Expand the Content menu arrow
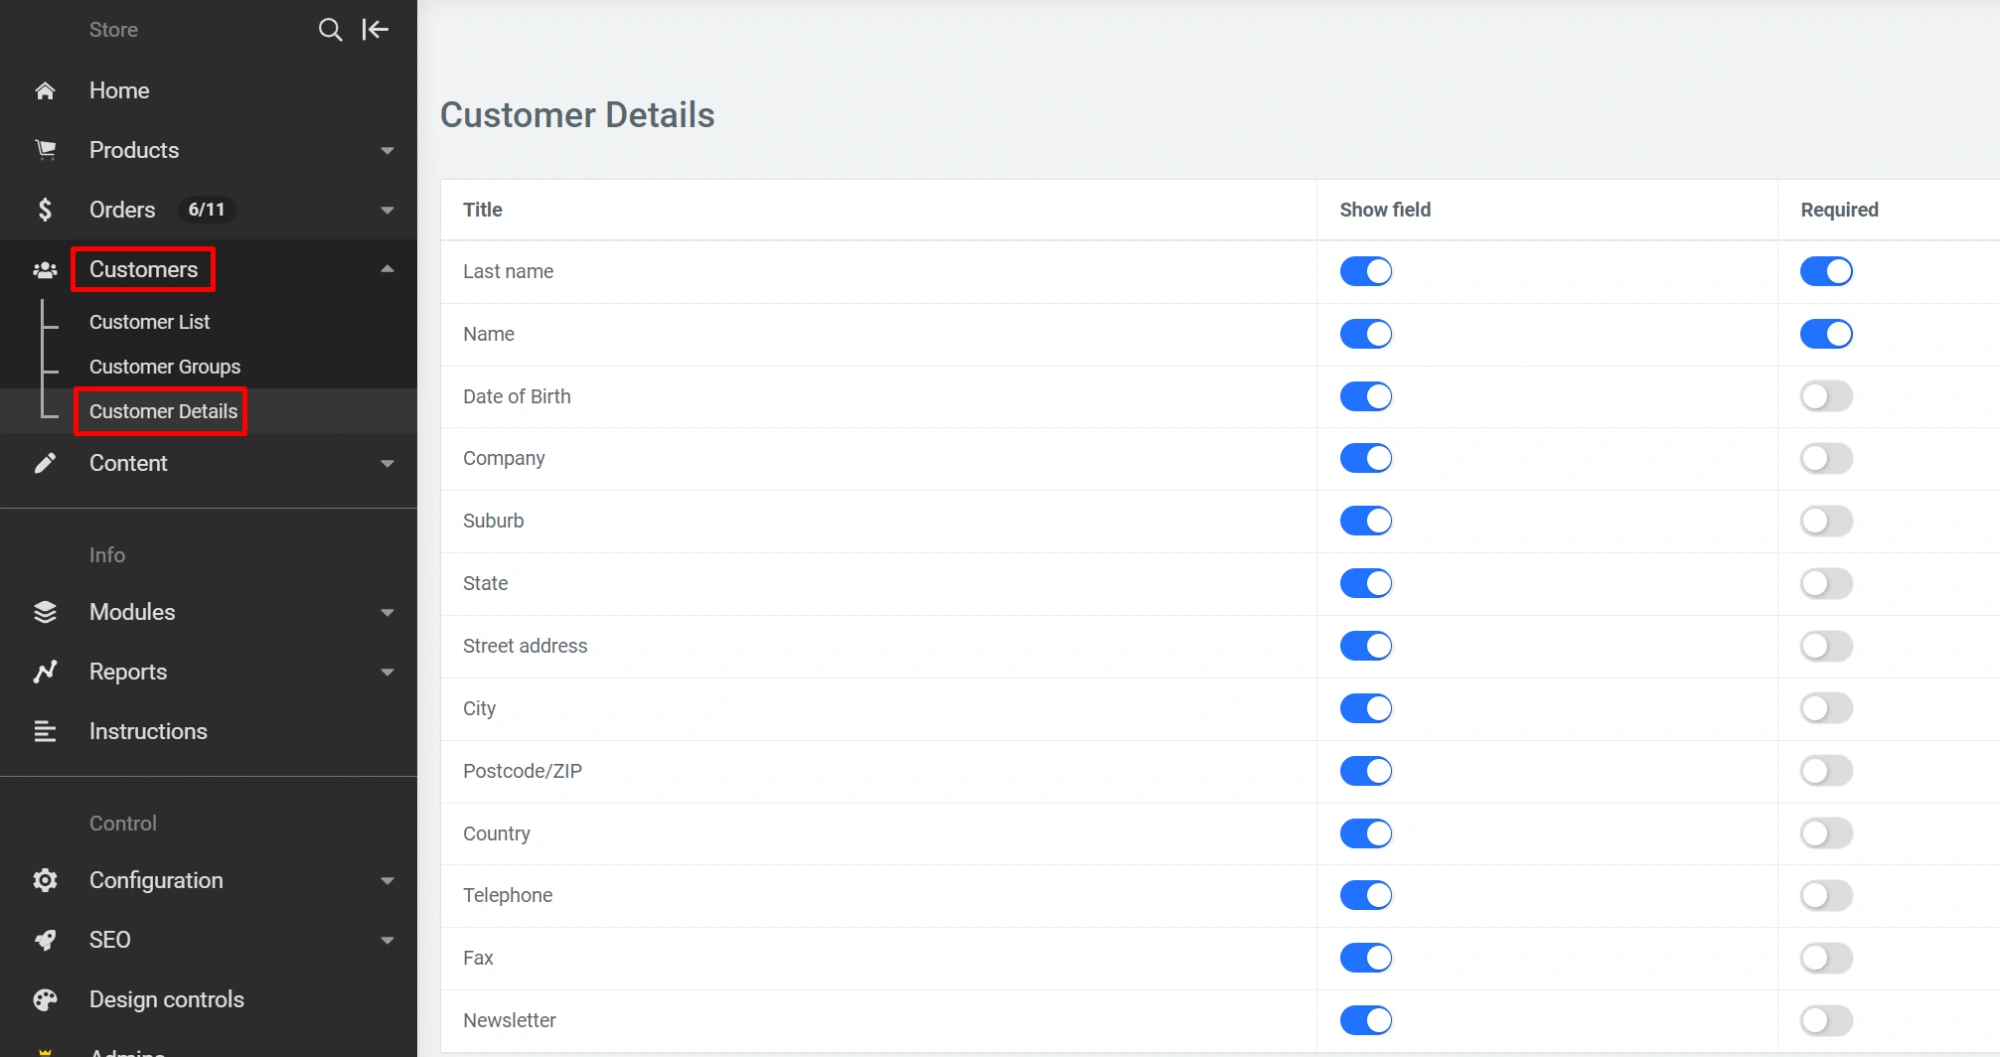Viewport: 2000px width, 1057px height. click(x=387, y=464)
